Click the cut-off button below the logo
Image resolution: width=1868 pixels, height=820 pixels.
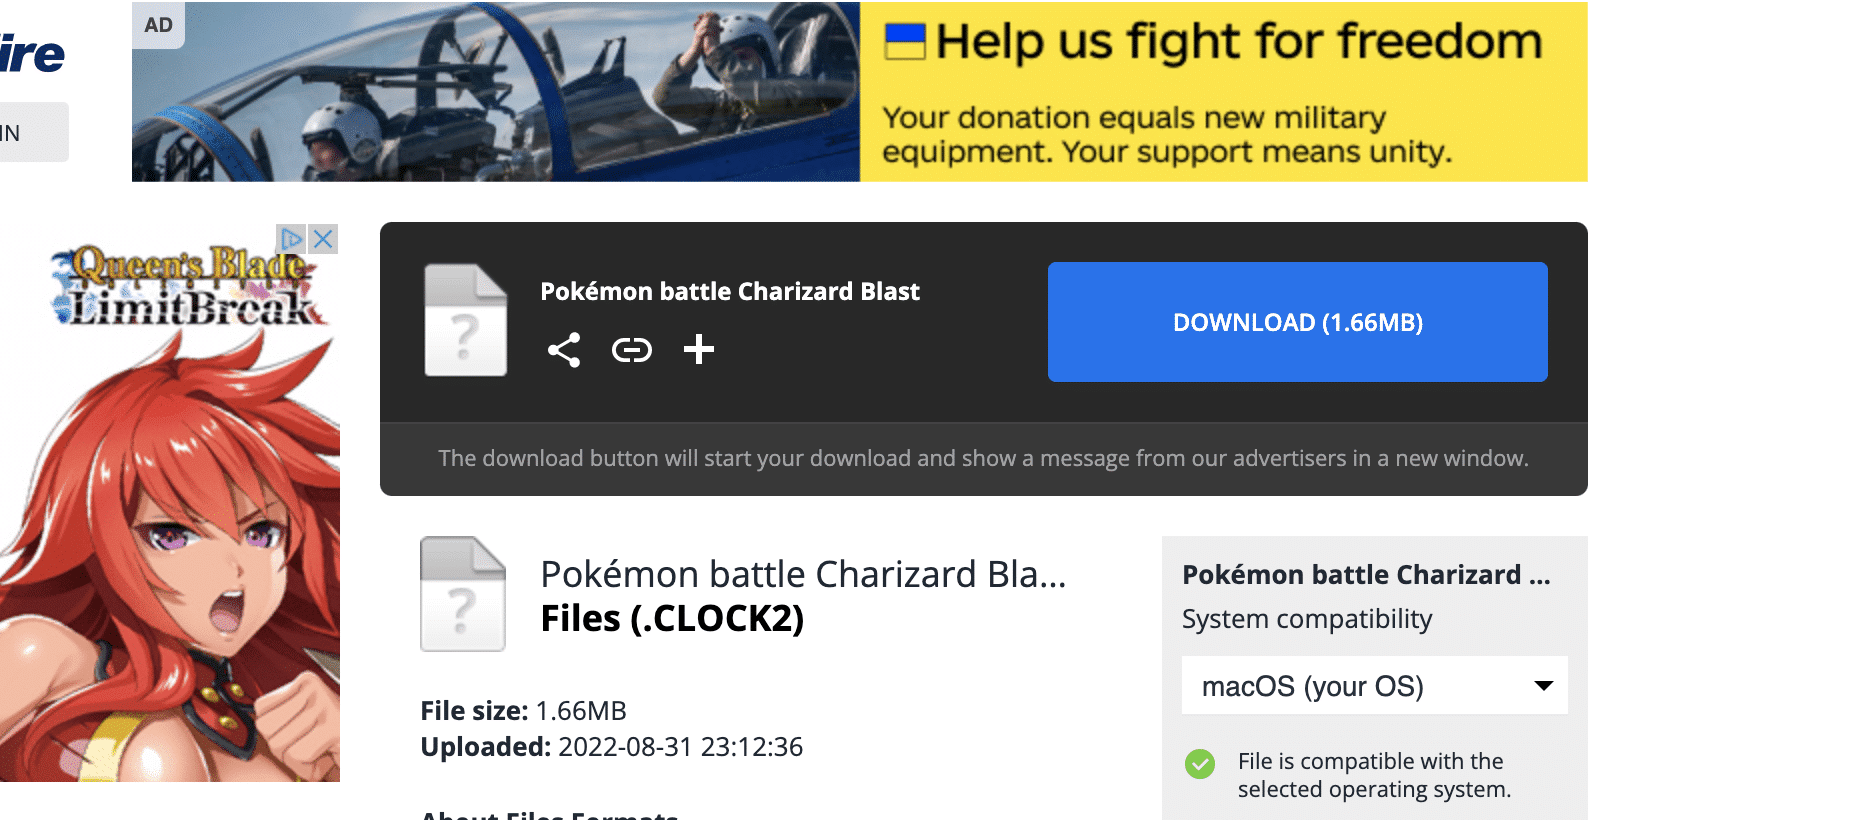coord(34,132)
